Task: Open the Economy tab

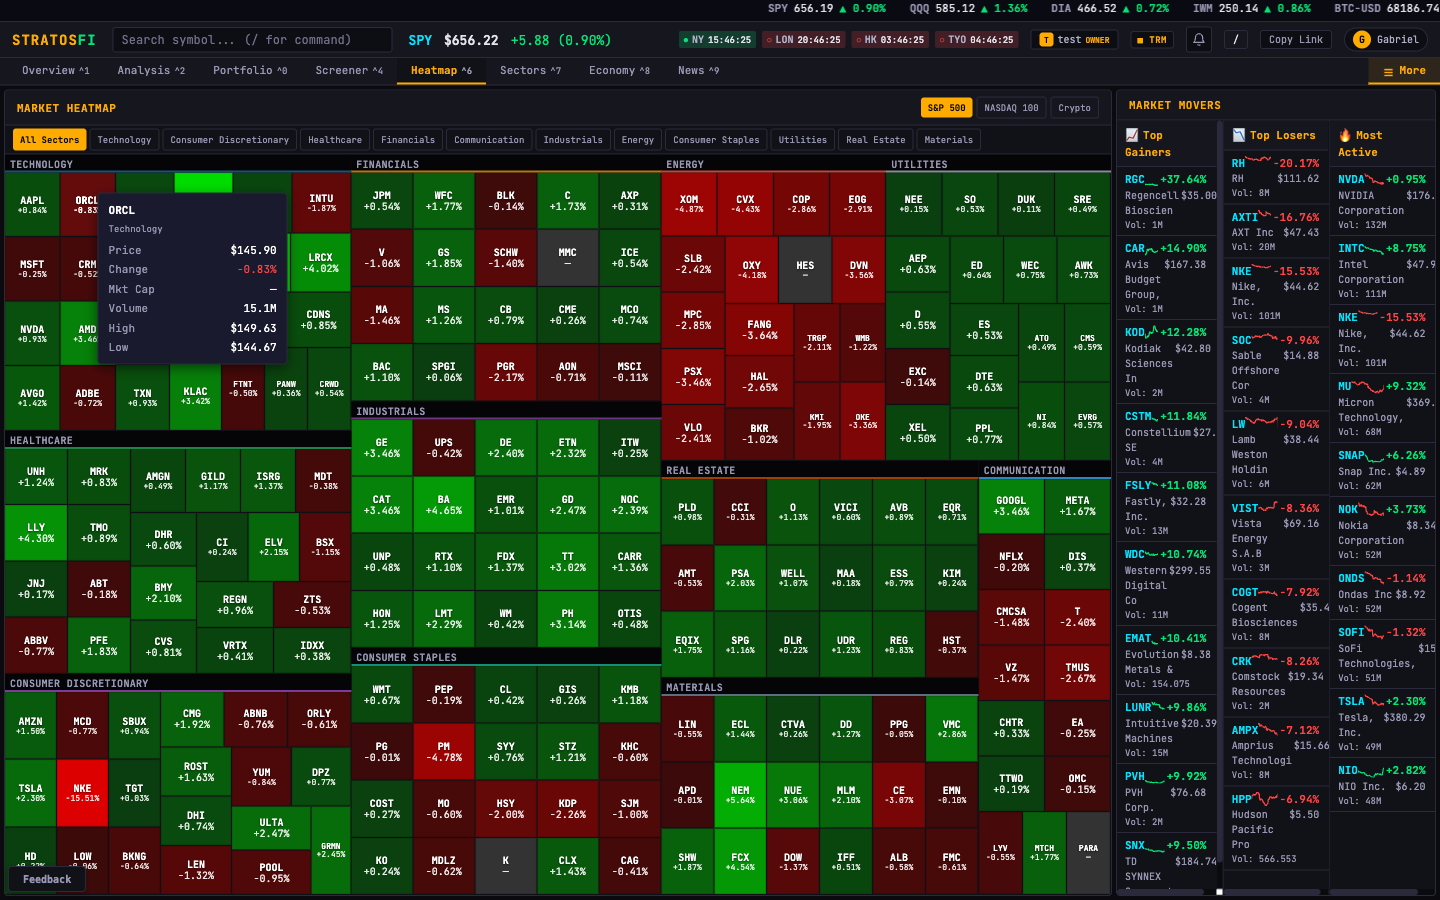Action: coord(619,71)
